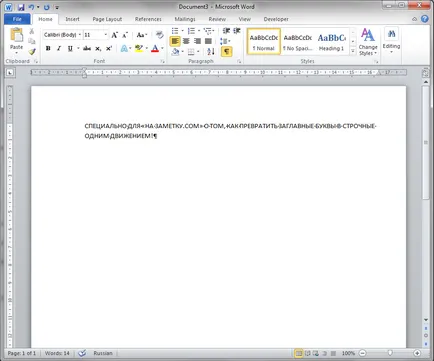
Task: Click the bulleted list icon
Action: (x=175, y=31)
